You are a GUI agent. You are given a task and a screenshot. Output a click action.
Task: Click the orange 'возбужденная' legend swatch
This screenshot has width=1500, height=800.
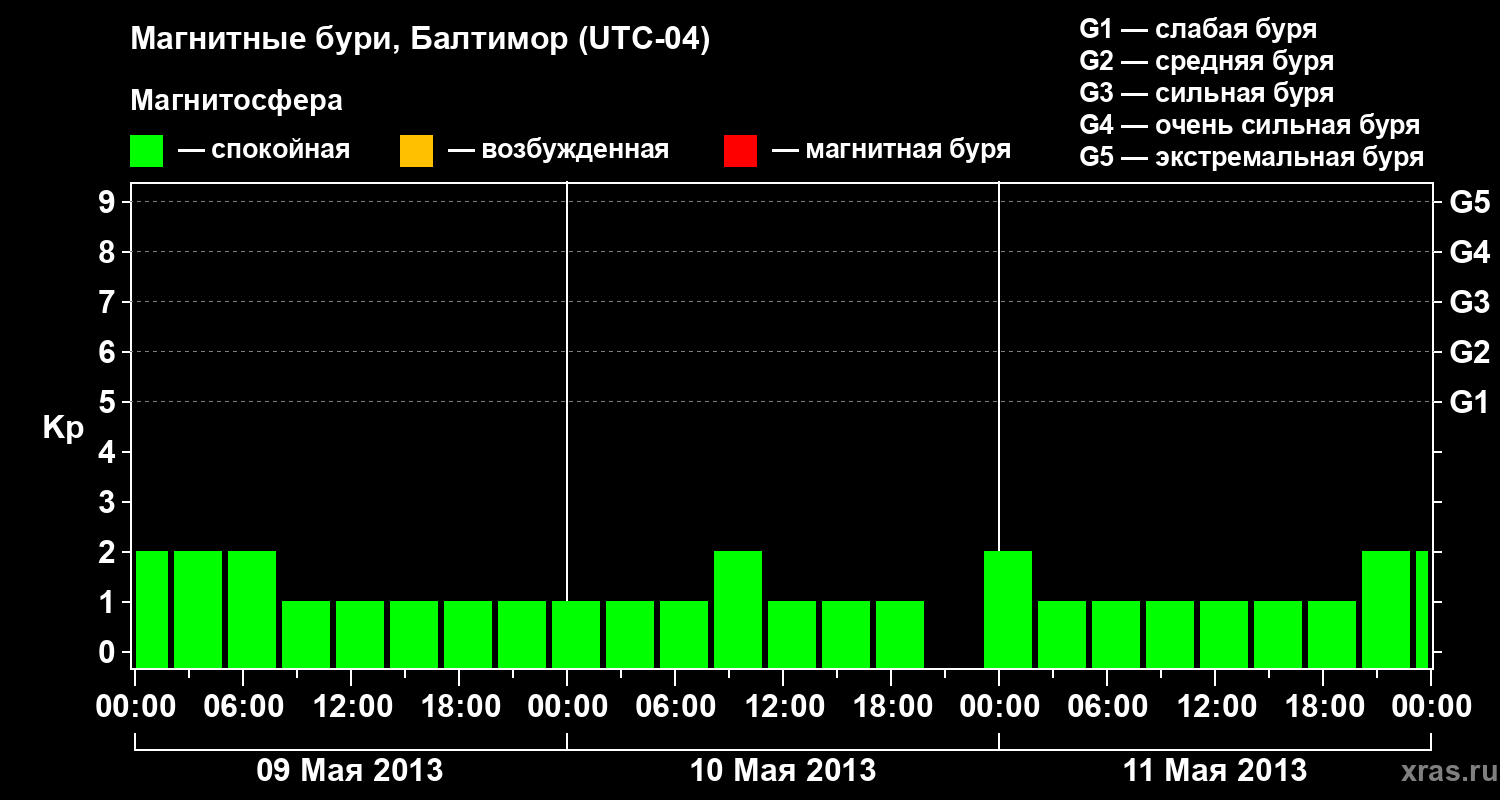click(x=416, y=151)
